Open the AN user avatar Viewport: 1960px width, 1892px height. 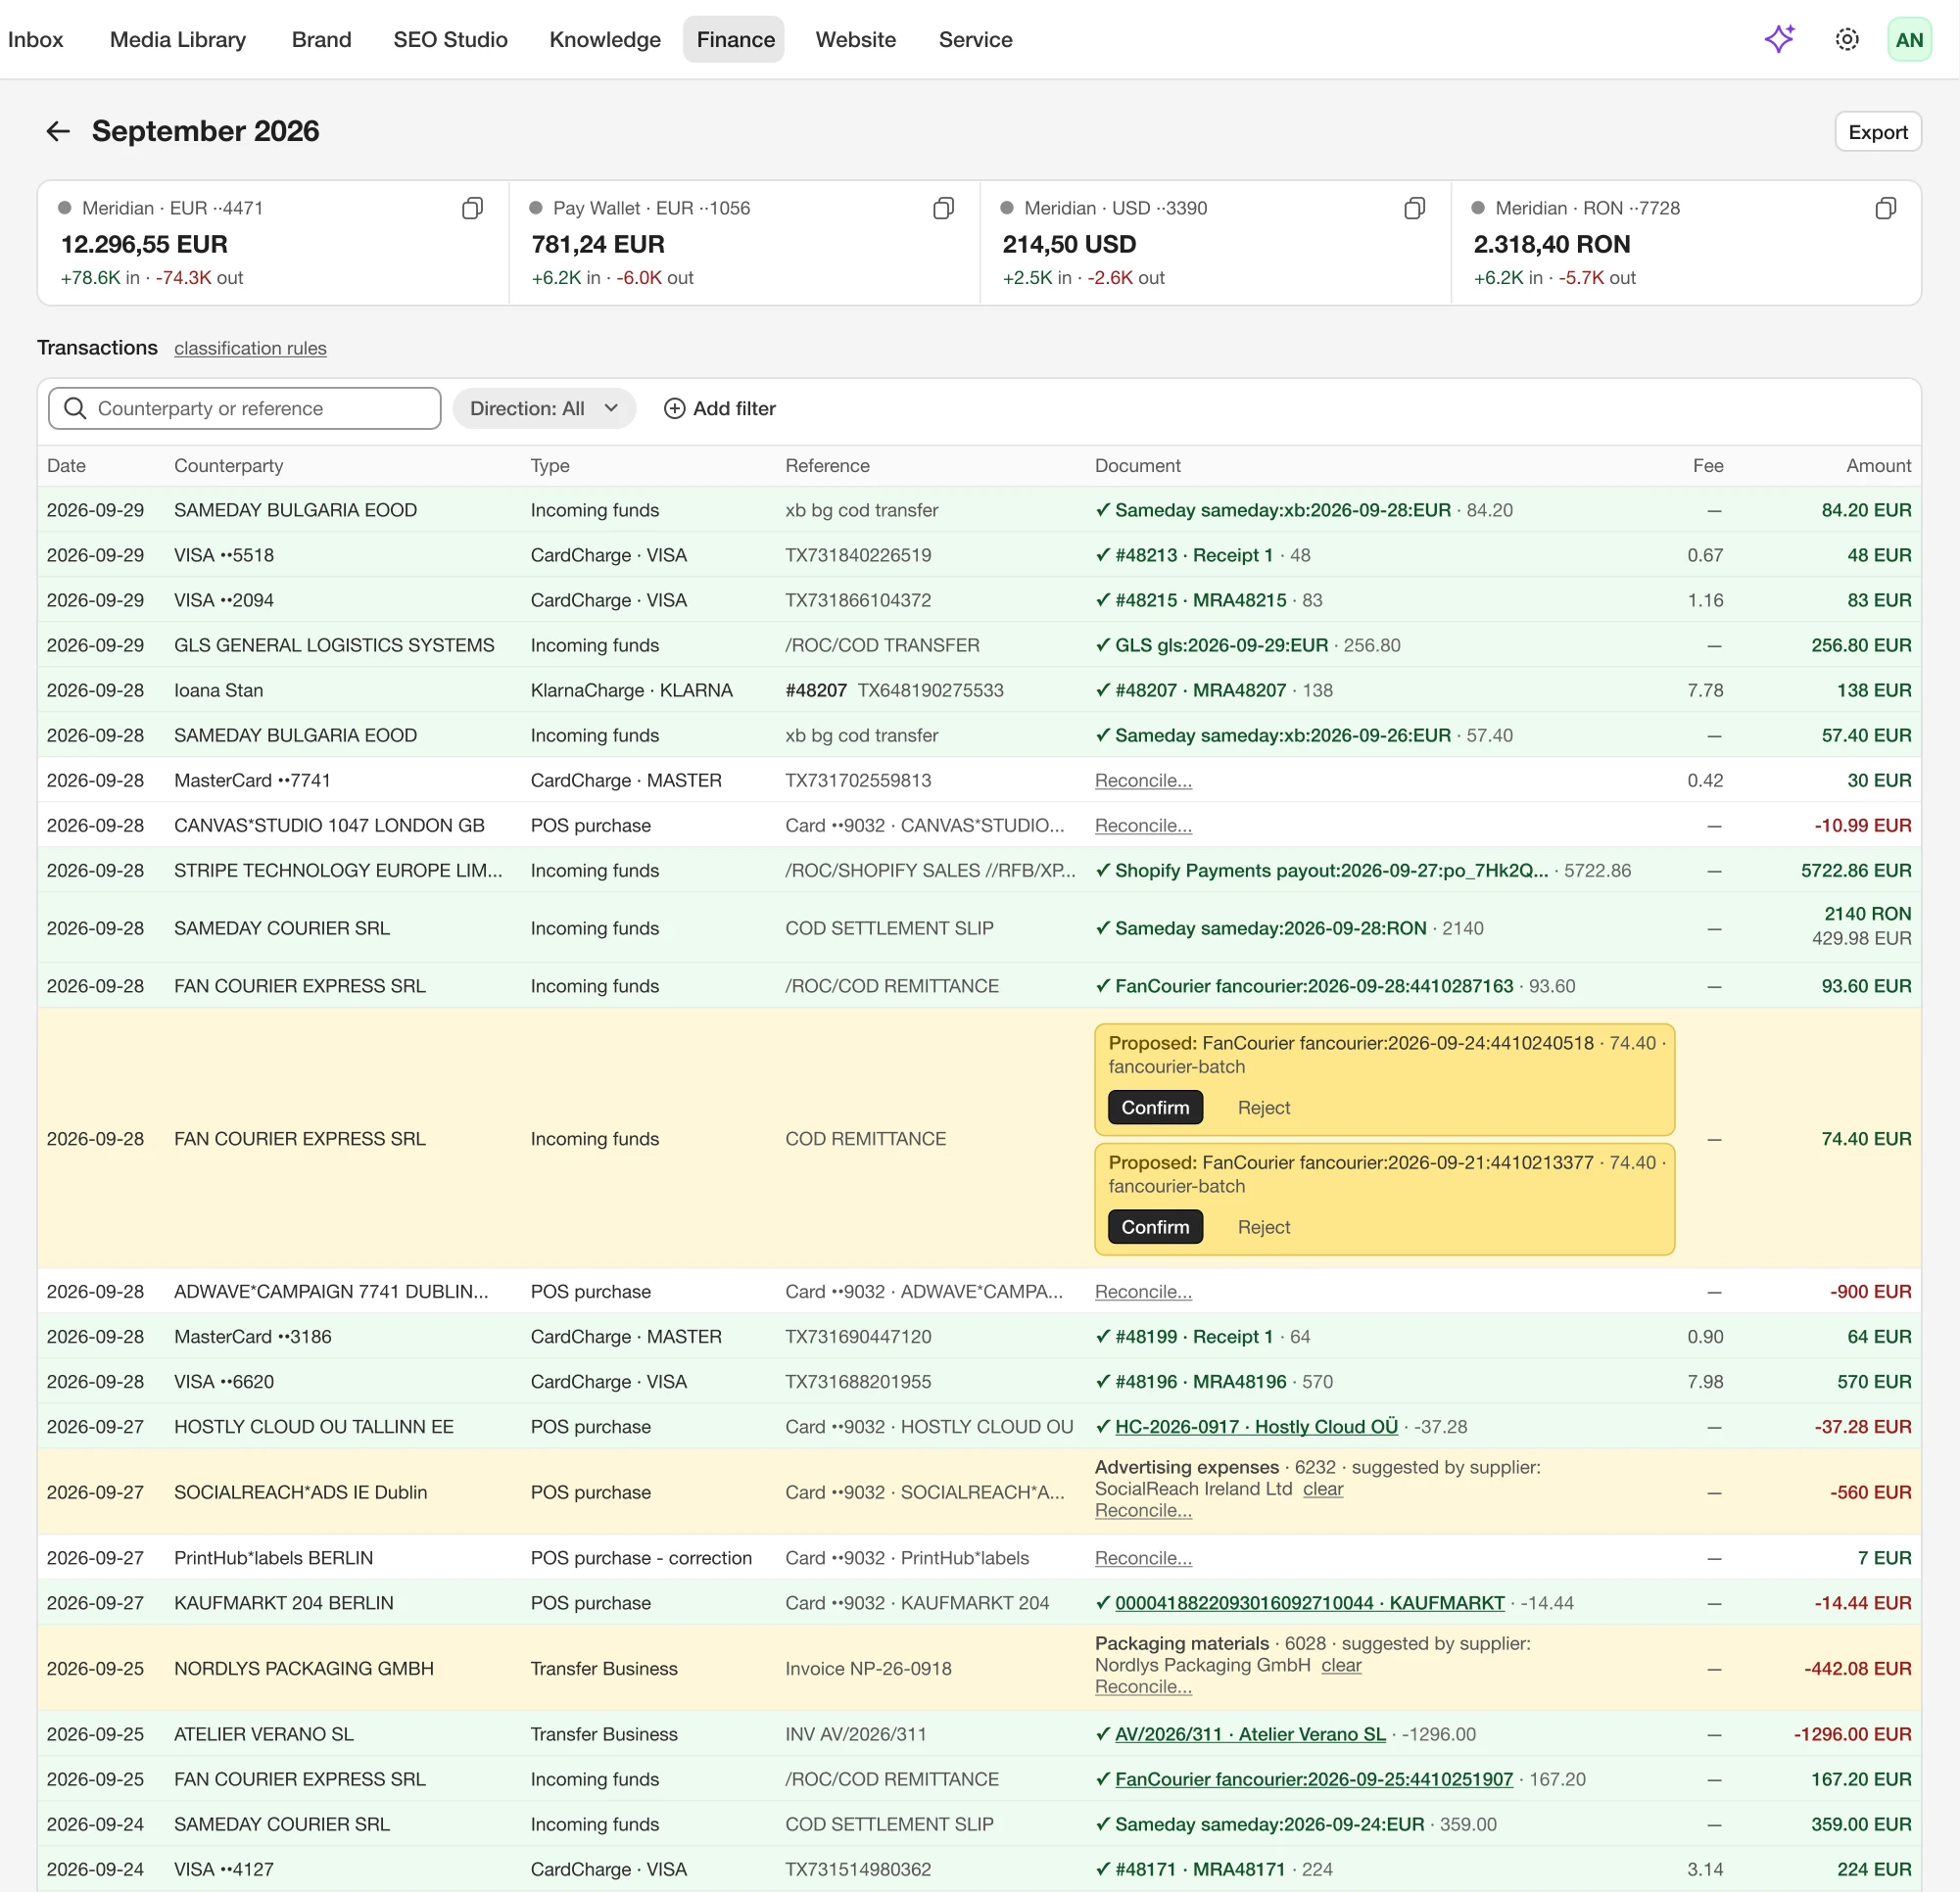[1908, 40]
